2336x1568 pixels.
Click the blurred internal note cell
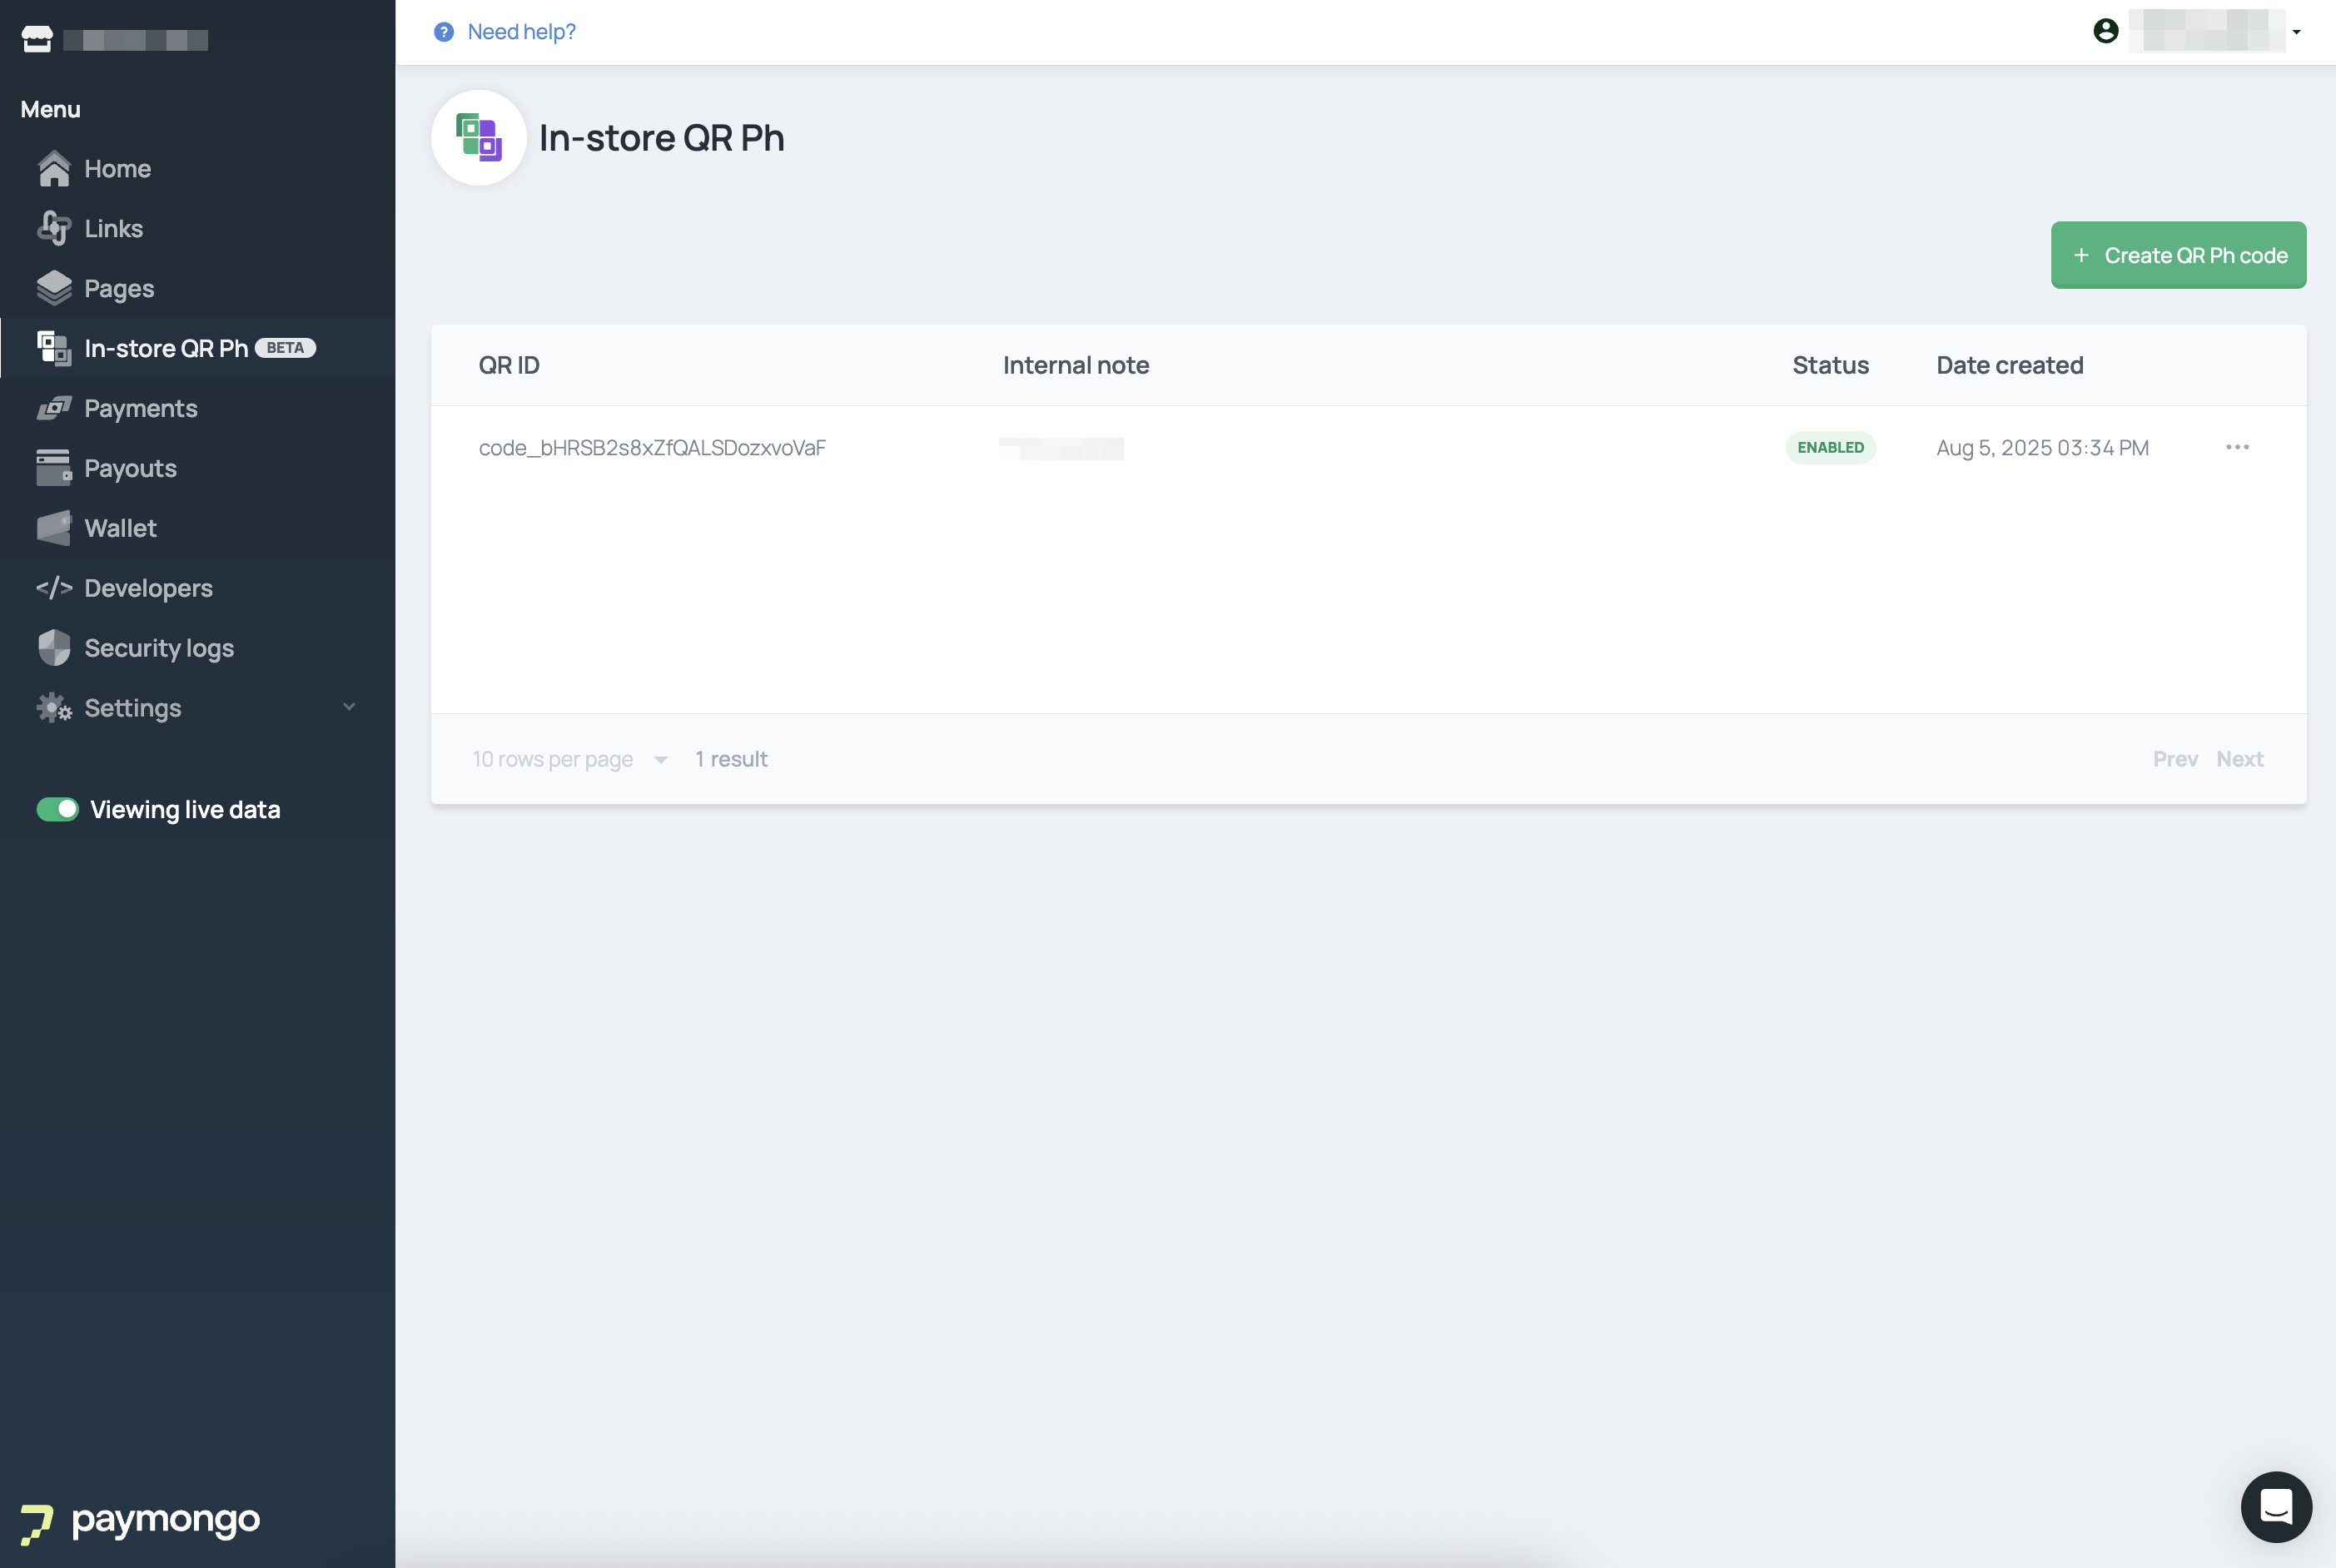[x=1061, y=448]
